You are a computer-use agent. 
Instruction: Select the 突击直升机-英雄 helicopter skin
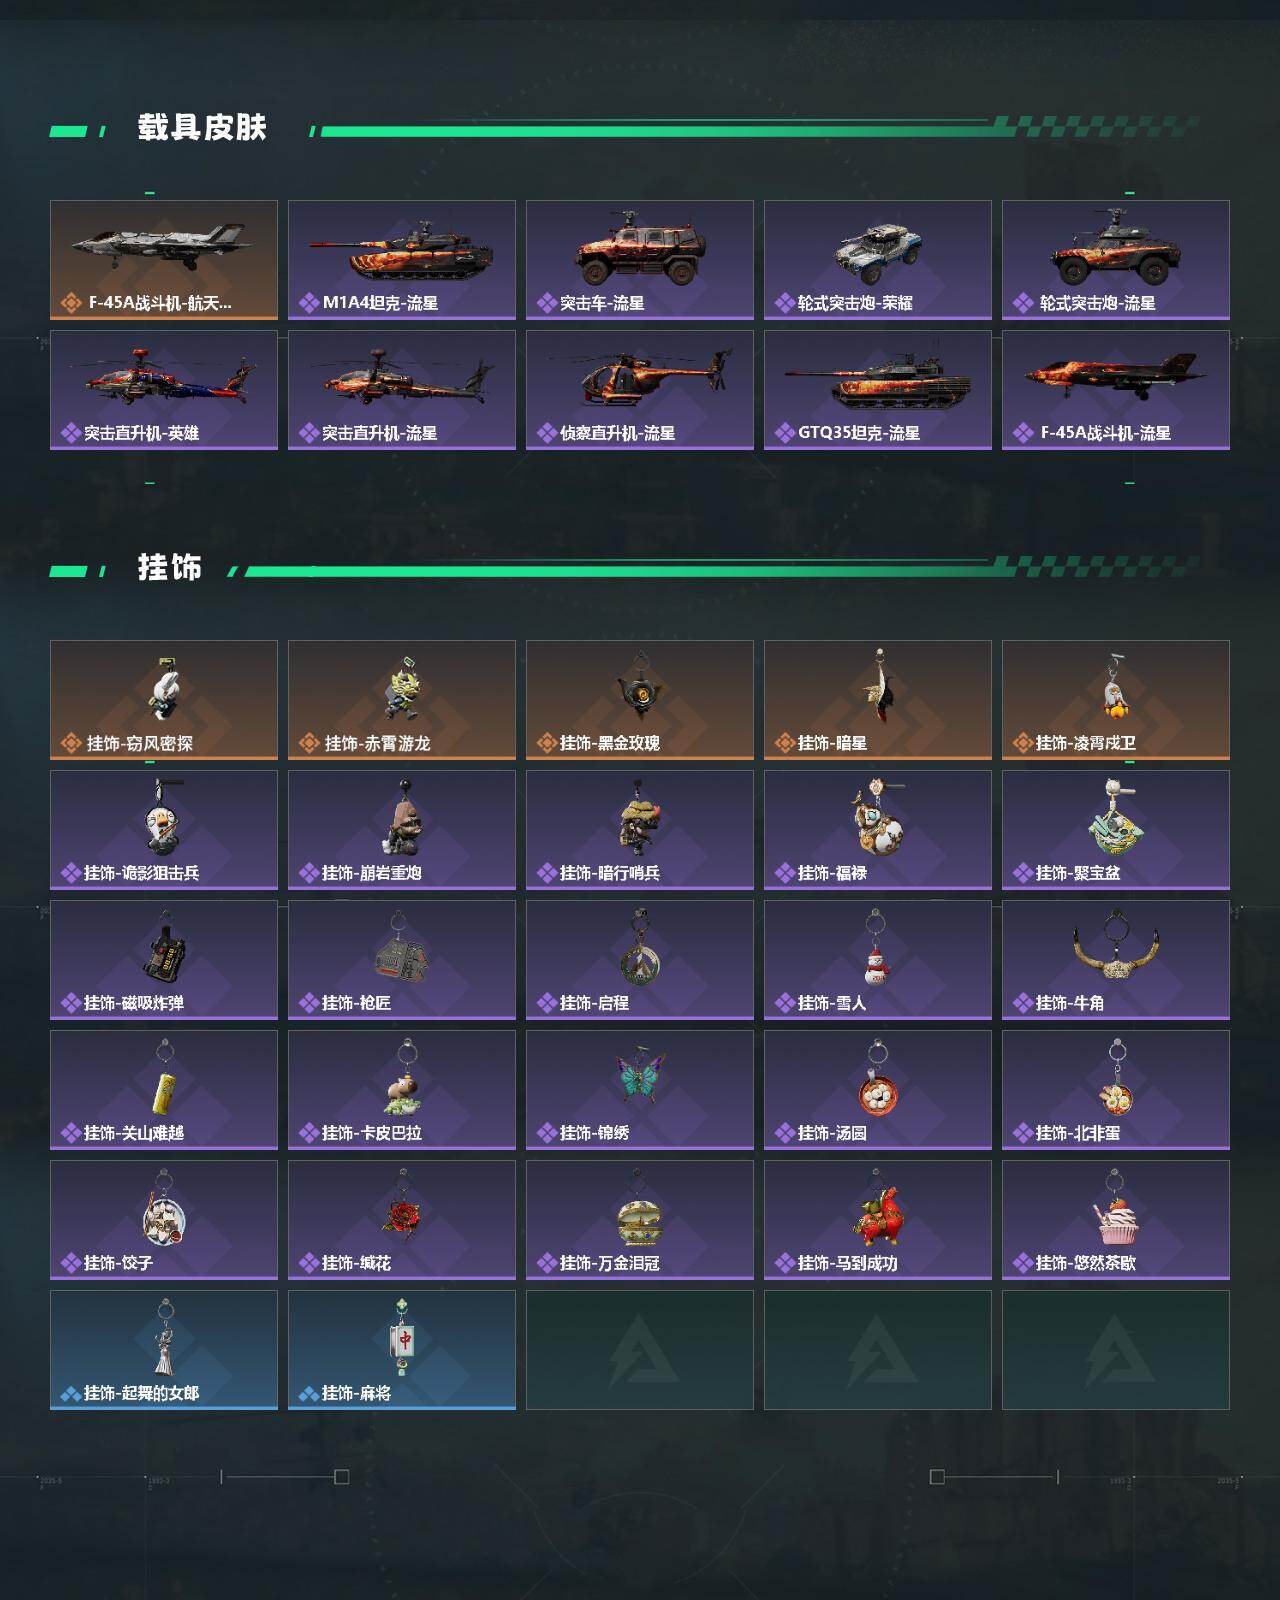coord(164,390)
